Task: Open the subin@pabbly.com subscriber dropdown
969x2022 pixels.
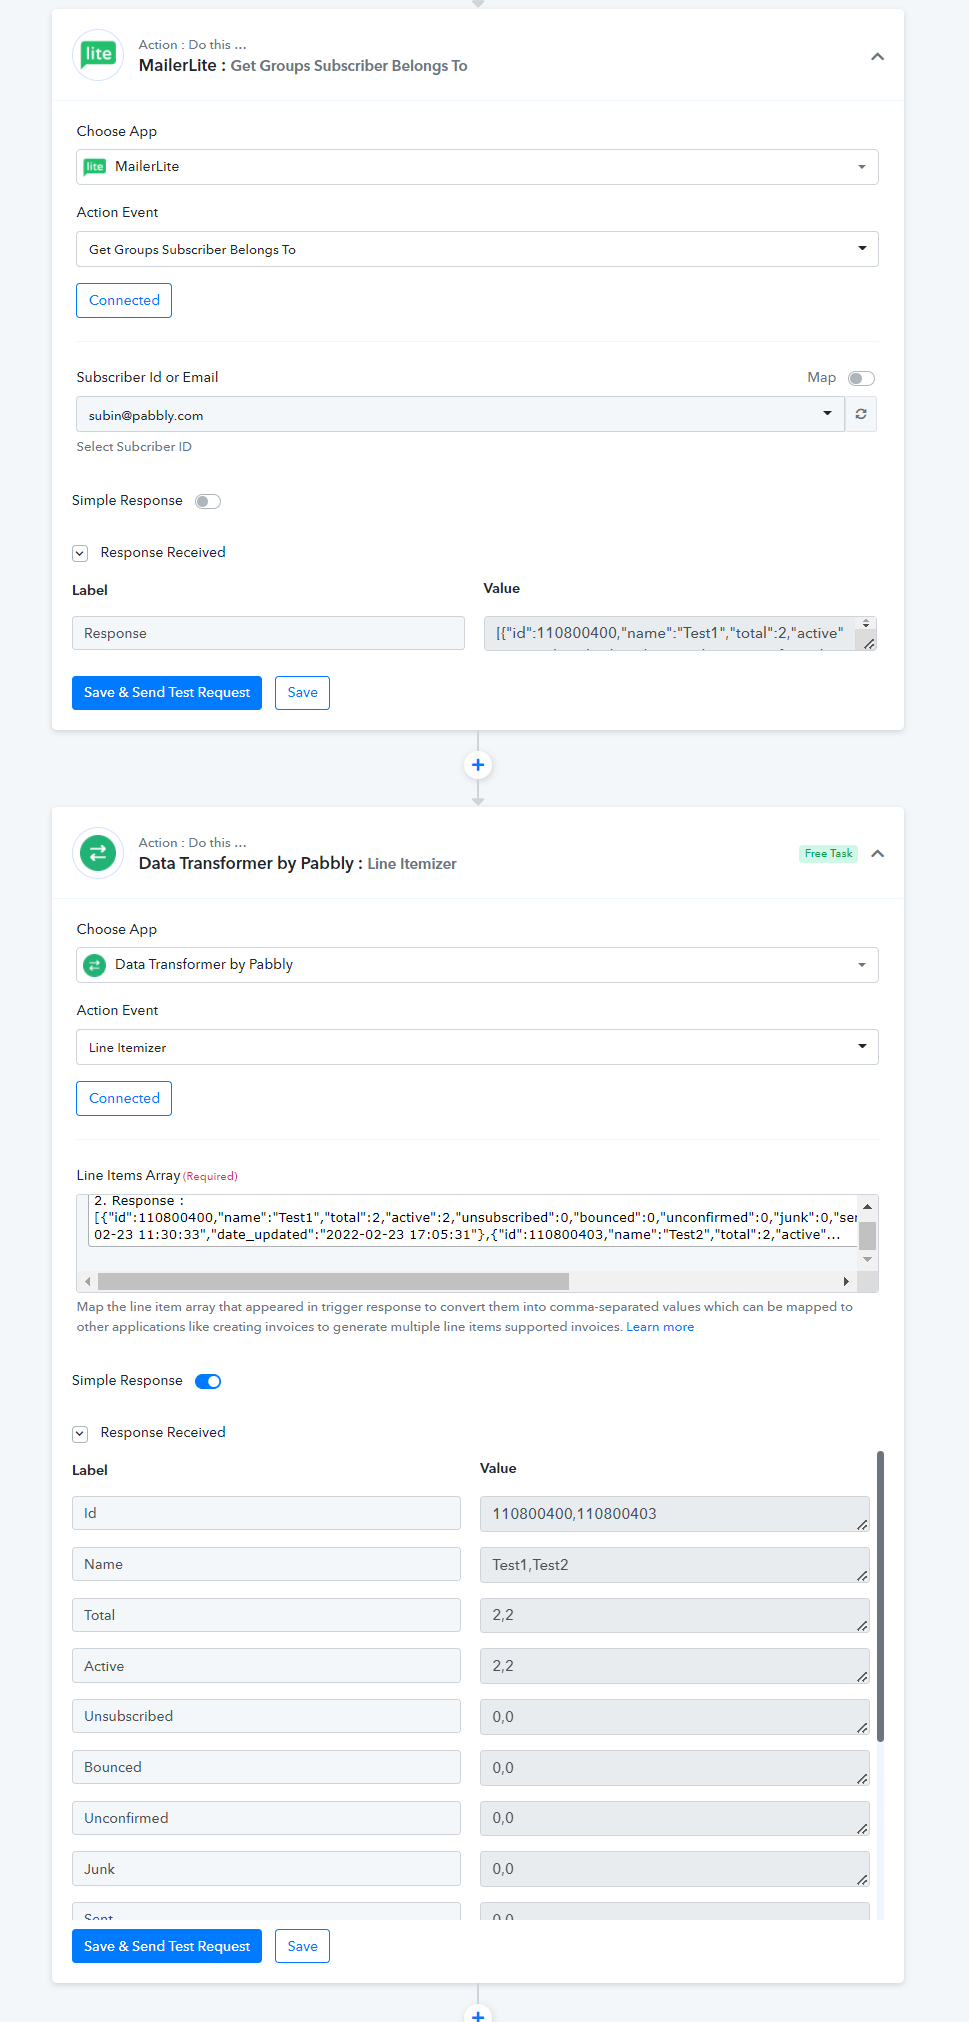Action: tap(461, 414)
